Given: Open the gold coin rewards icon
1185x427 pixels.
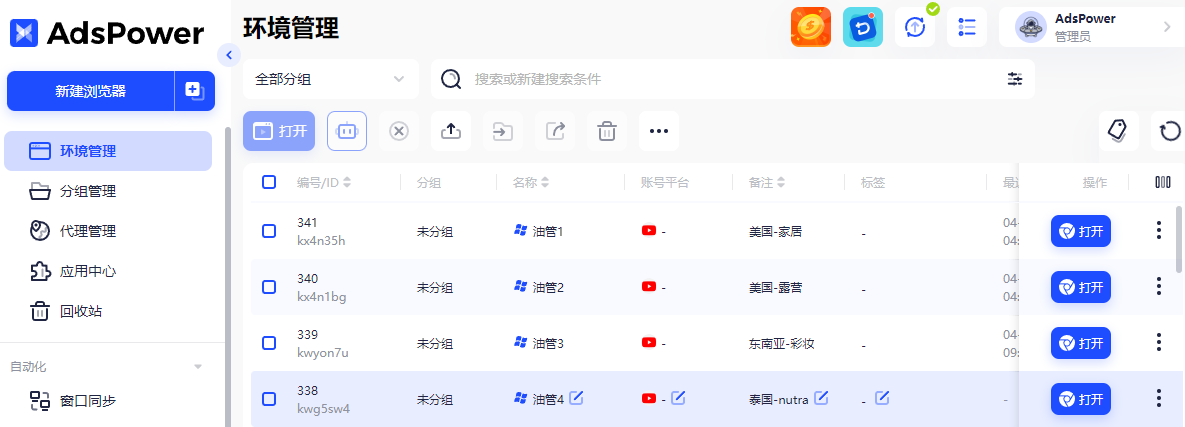Looking at the screenshot, I should coord(811,28).
